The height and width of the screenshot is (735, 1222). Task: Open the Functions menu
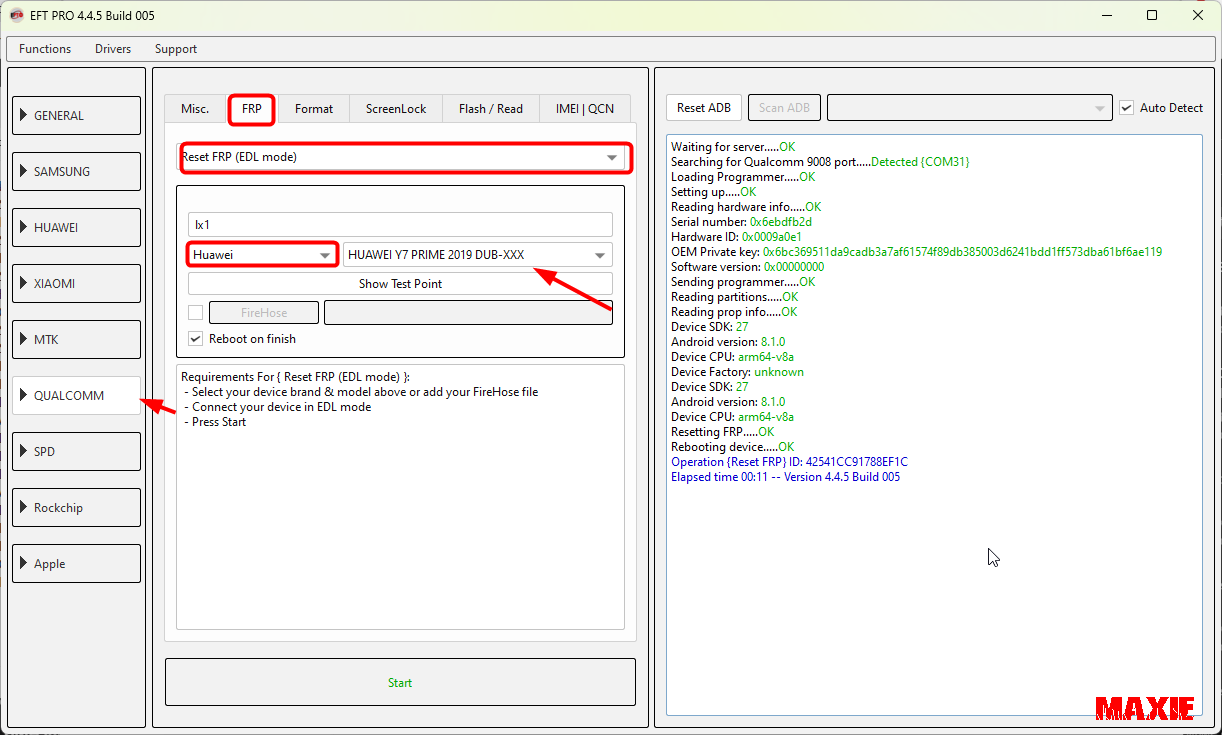[45, 49]
